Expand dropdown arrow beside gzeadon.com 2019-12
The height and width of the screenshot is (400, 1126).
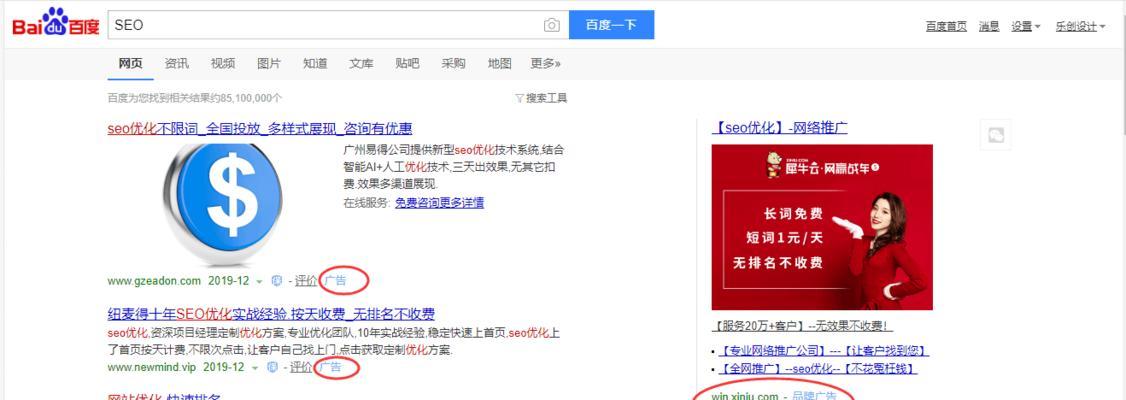click(259, 282)
